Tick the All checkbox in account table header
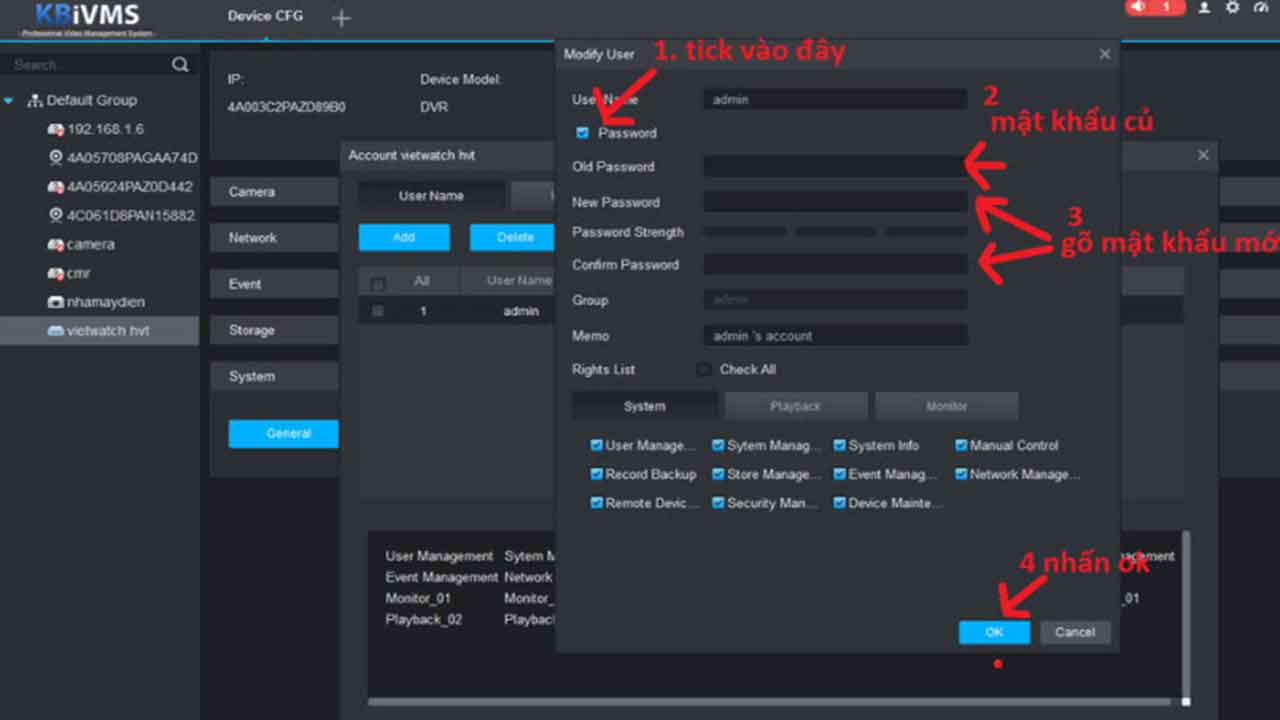 378,283
